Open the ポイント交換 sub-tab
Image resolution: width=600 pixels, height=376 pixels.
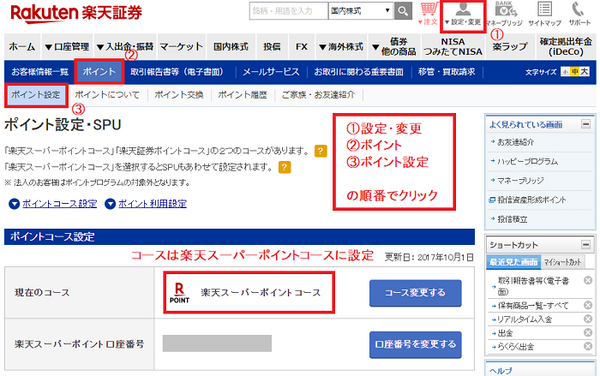tap(179, 95)
